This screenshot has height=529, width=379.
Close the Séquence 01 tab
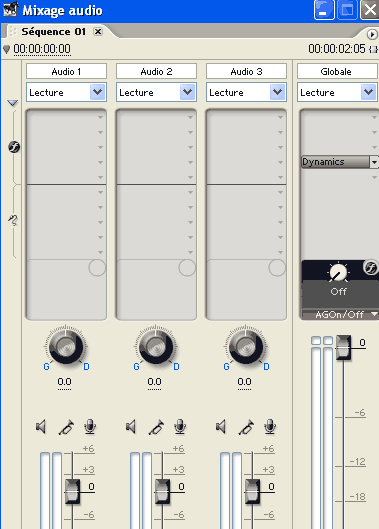[98, 32]
